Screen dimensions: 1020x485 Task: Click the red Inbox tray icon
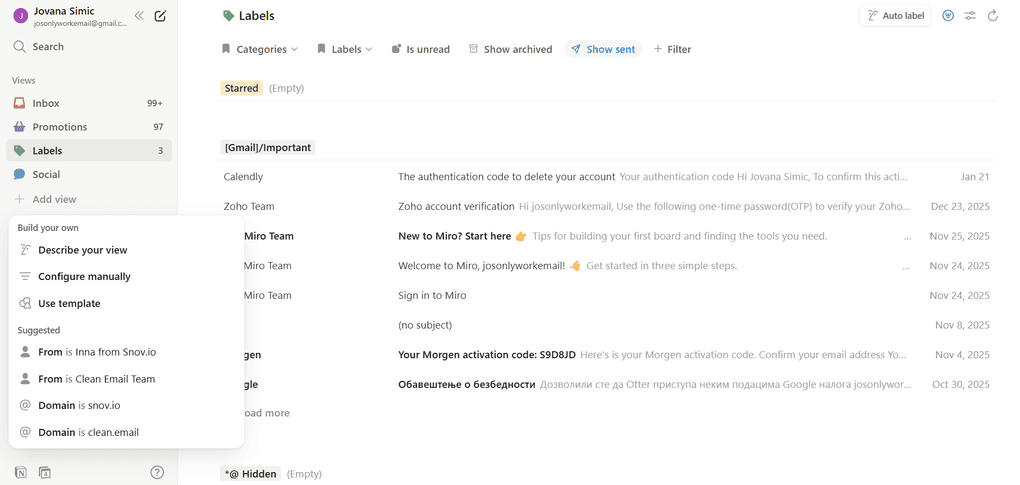20,103
